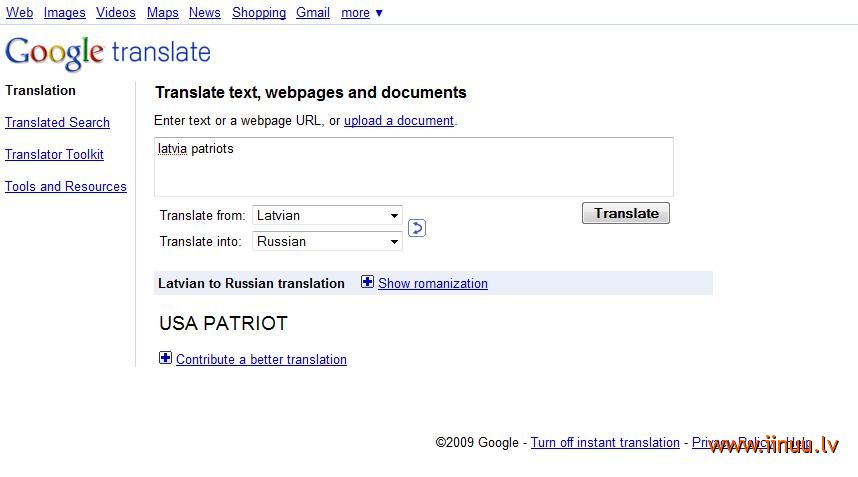Viewport: 858px width, 477px height.
Task: Expand the more menu arrow
Action: (x=379, y=13)
